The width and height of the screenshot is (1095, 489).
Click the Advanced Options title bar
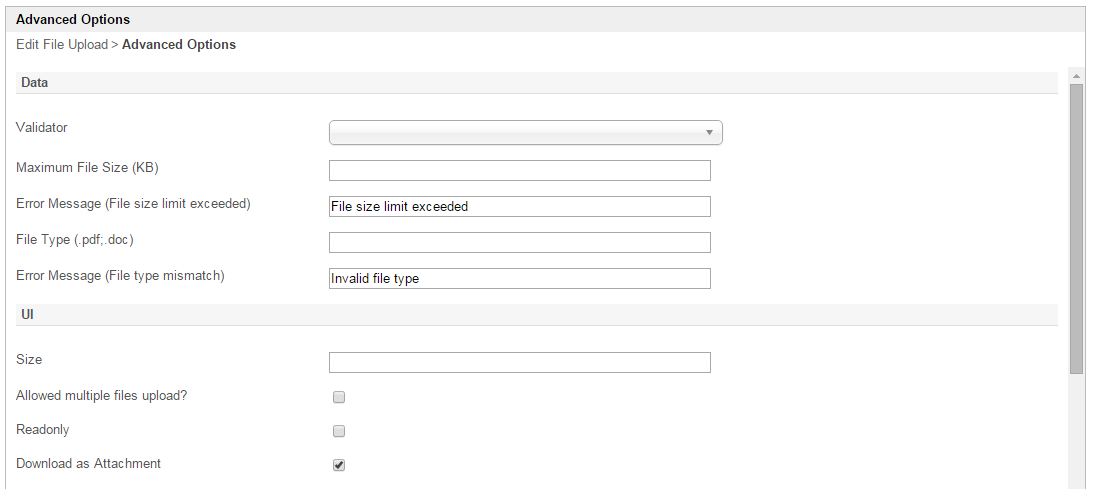click(x=73, y=19)
